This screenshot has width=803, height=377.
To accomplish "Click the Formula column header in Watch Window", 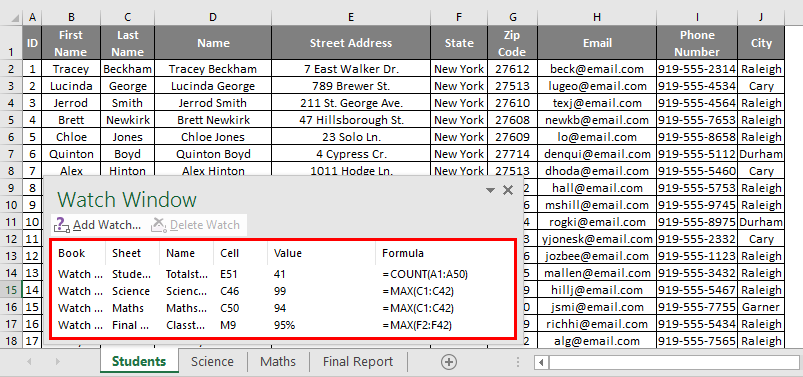I will point(403,253).
